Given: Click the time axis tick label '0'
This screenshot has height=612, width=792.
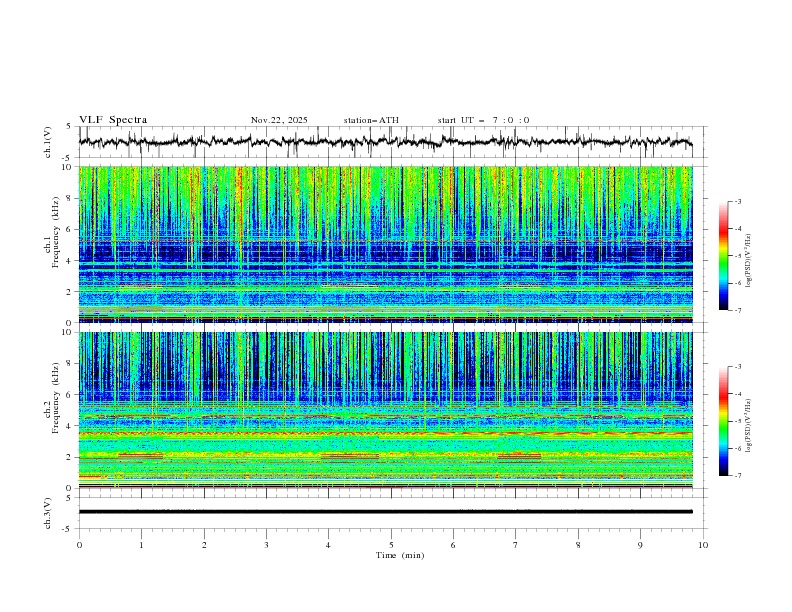Looking at the screenshot, I should pos(79,545).
